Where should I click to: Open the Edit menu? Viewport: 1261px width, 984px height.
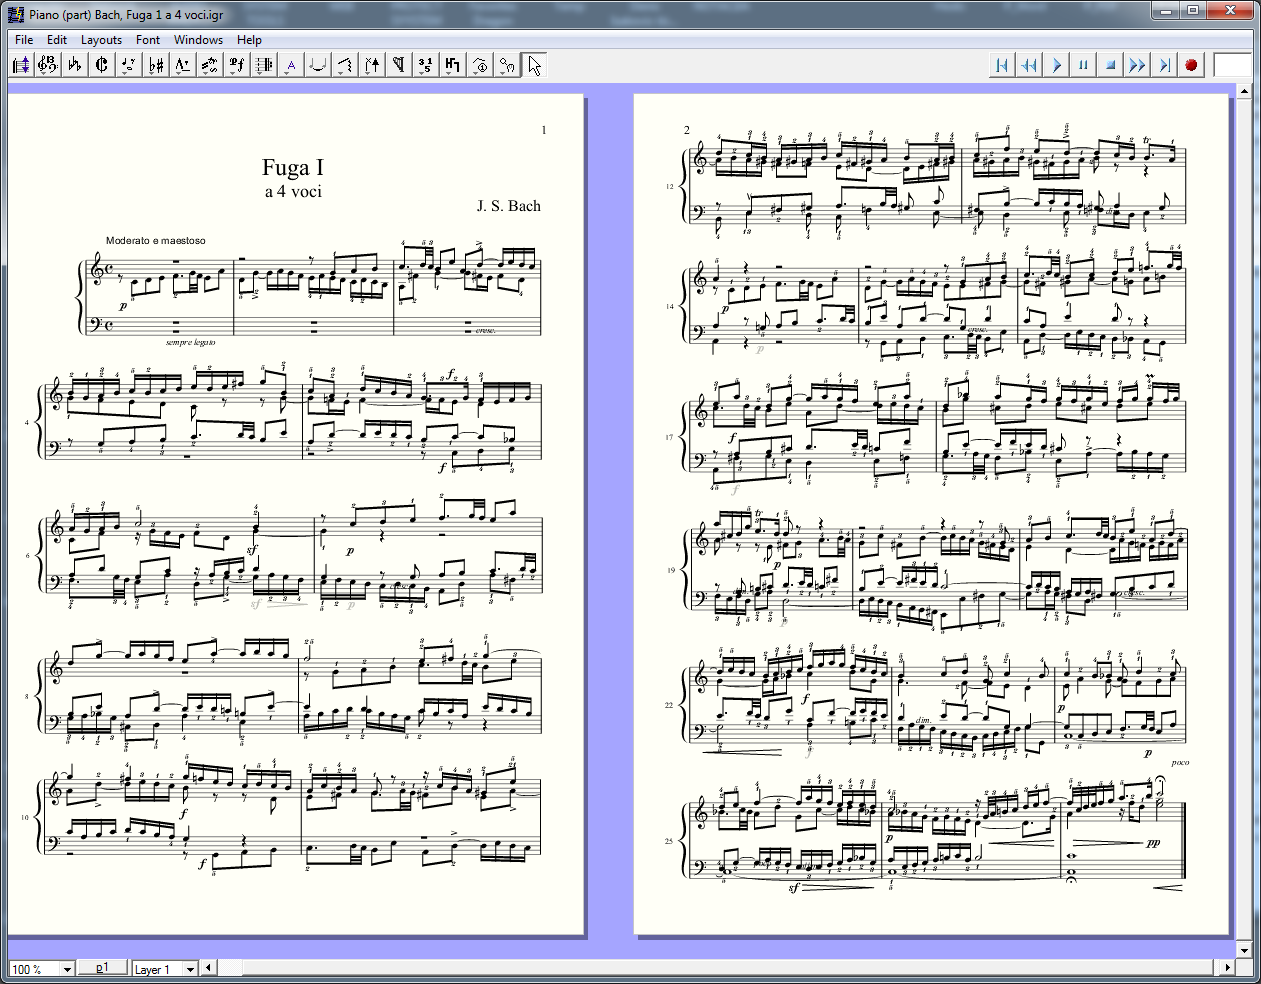[57, 40]
